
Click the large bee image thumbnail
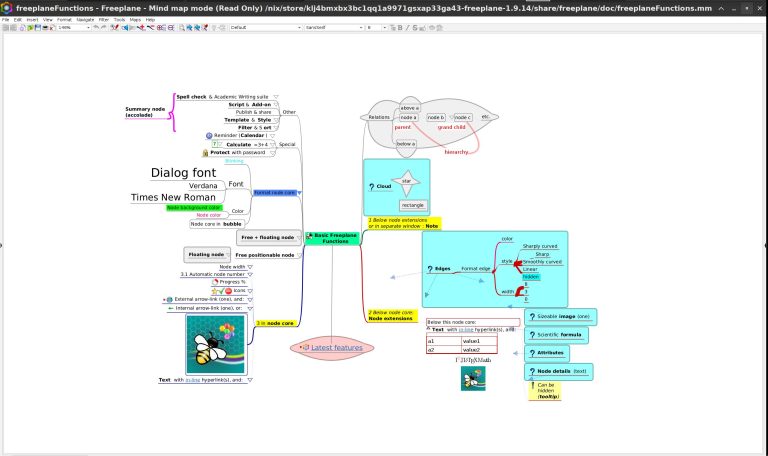[217, 345]
